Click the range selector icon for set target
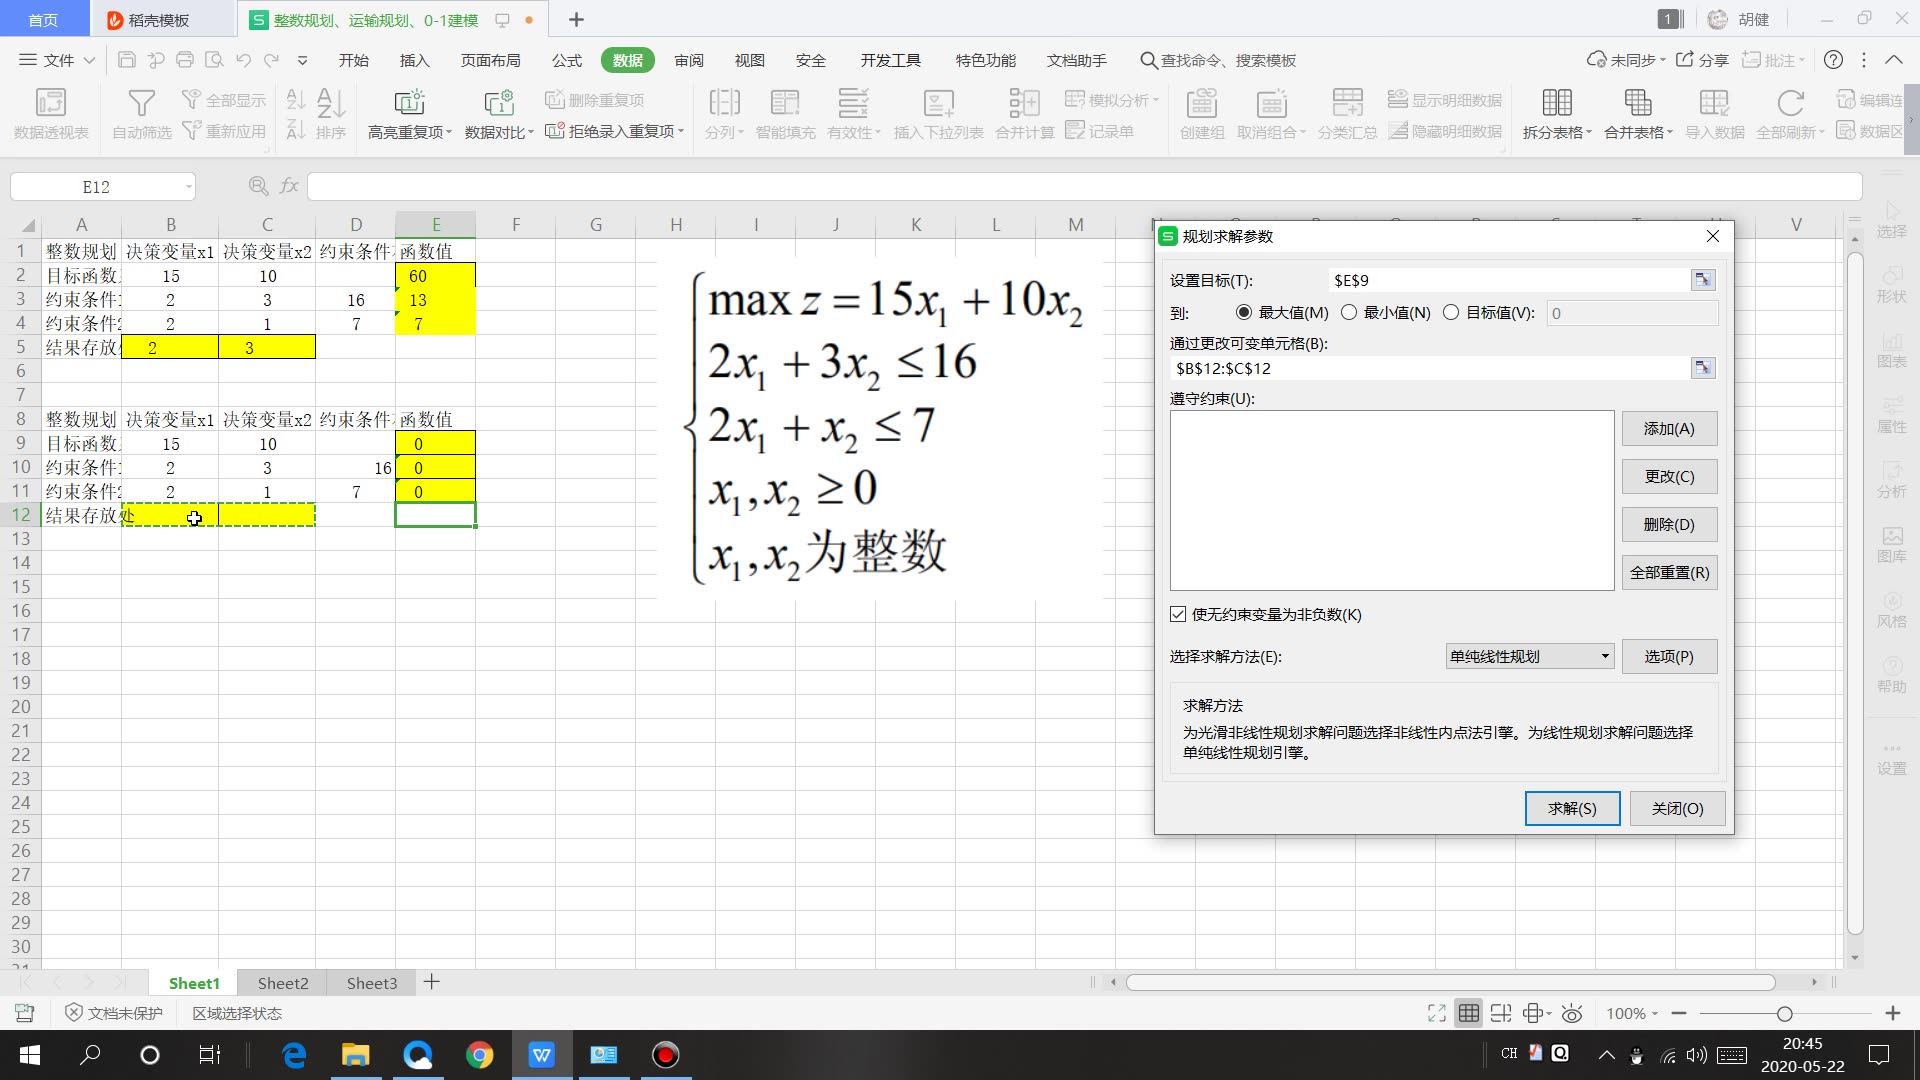 1702,280
